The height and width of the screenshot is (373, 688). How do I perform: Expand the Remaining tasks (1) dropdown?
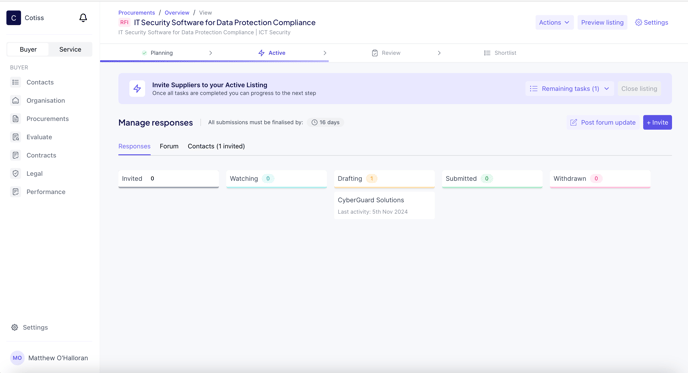(x=569, y=89)
